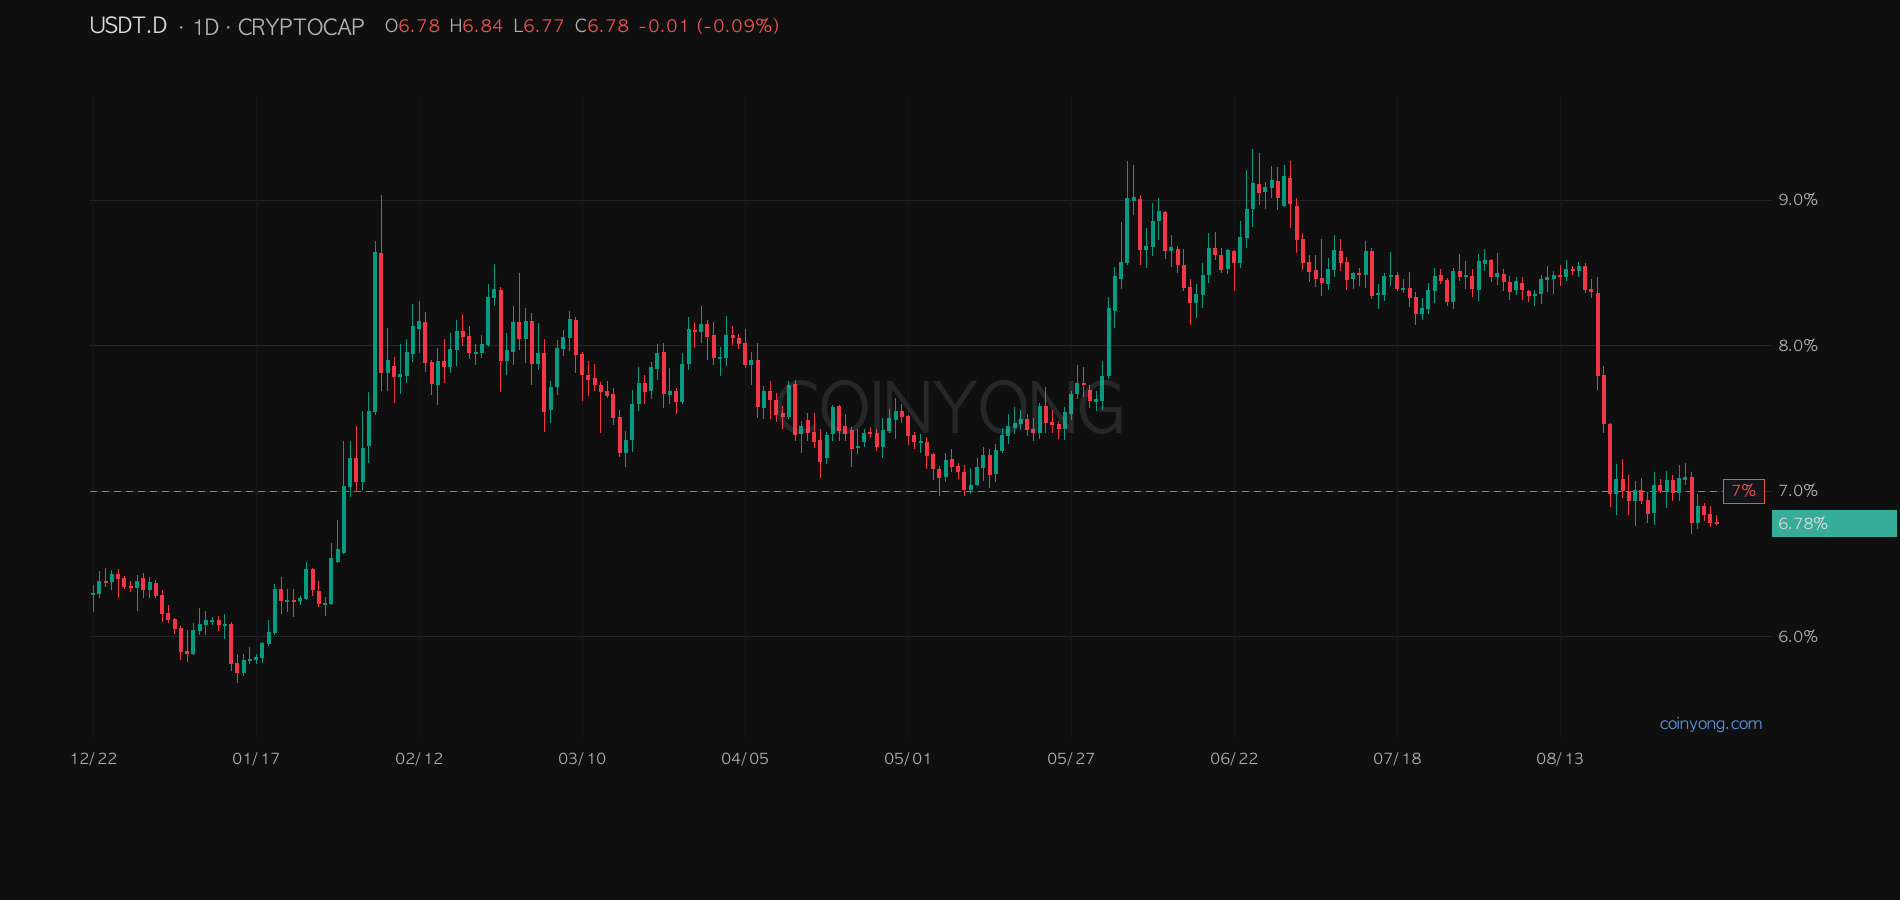Click the 04/05 date axis label
The width and height of the screenshot is (1900, 900).
(745, 759)
